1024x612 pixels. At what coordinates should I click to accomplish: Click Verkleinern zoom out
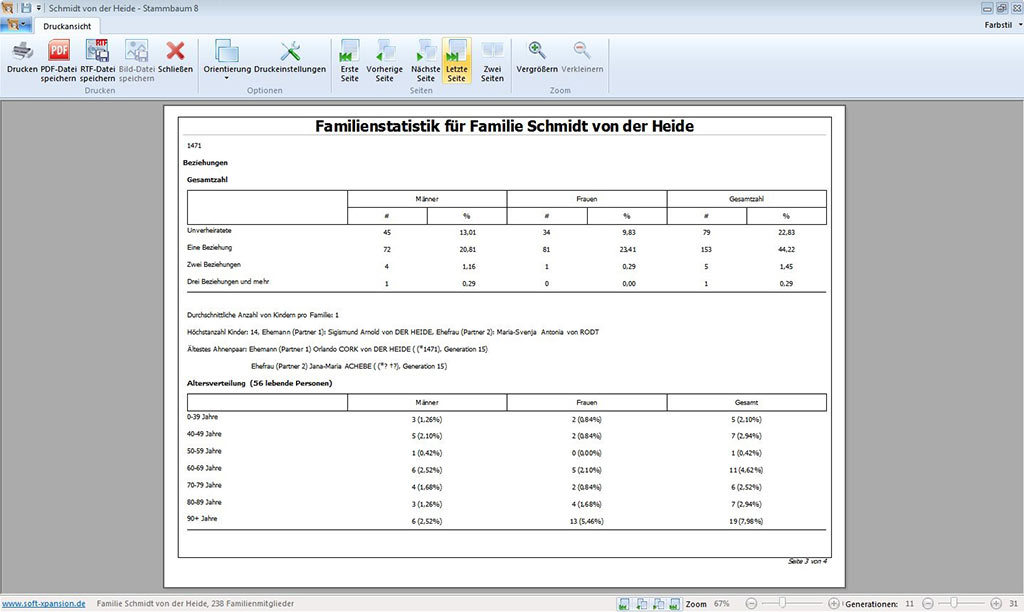coord(582,57)
